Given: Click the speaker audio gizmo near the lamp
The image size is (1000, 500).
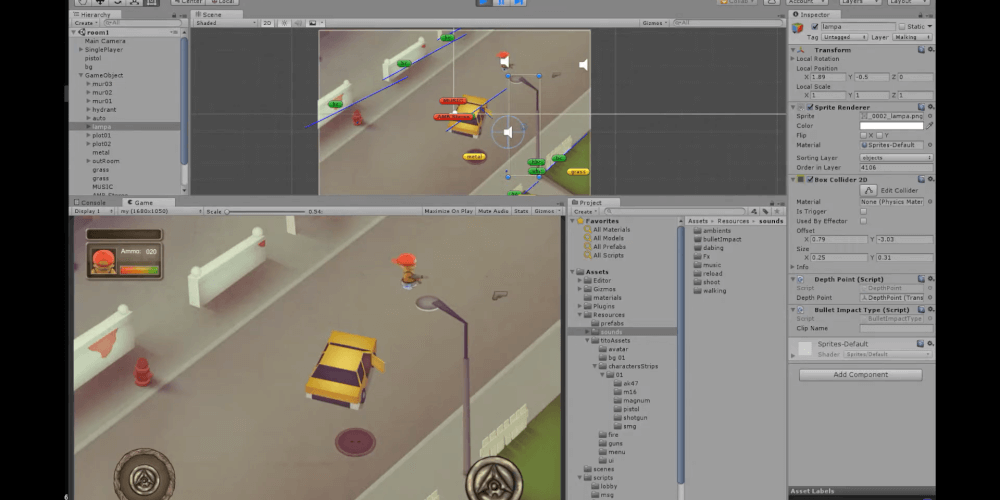Looking at the screenshot, I should point(508,132).
